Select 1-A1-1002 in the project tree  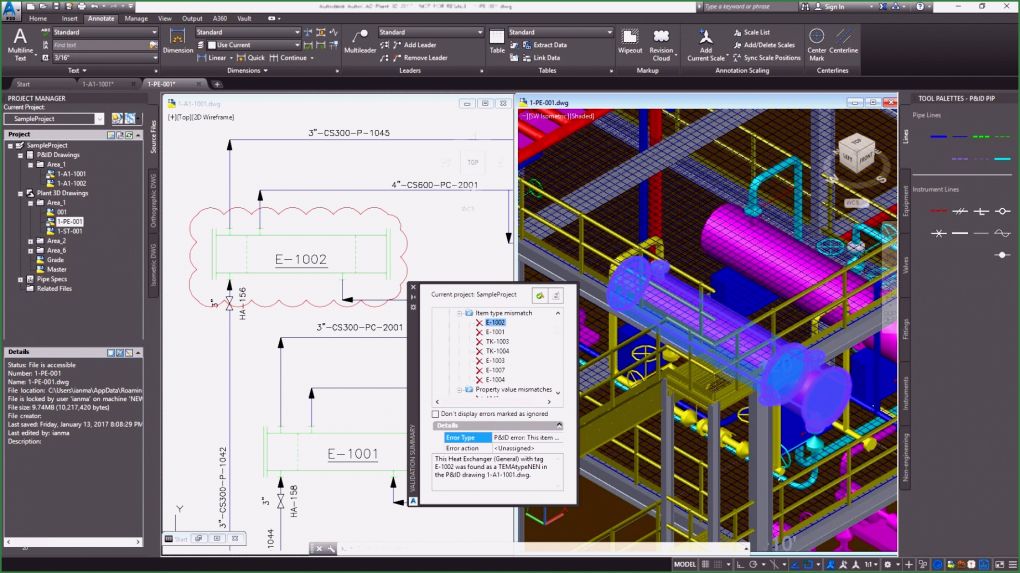pos(71,183)
